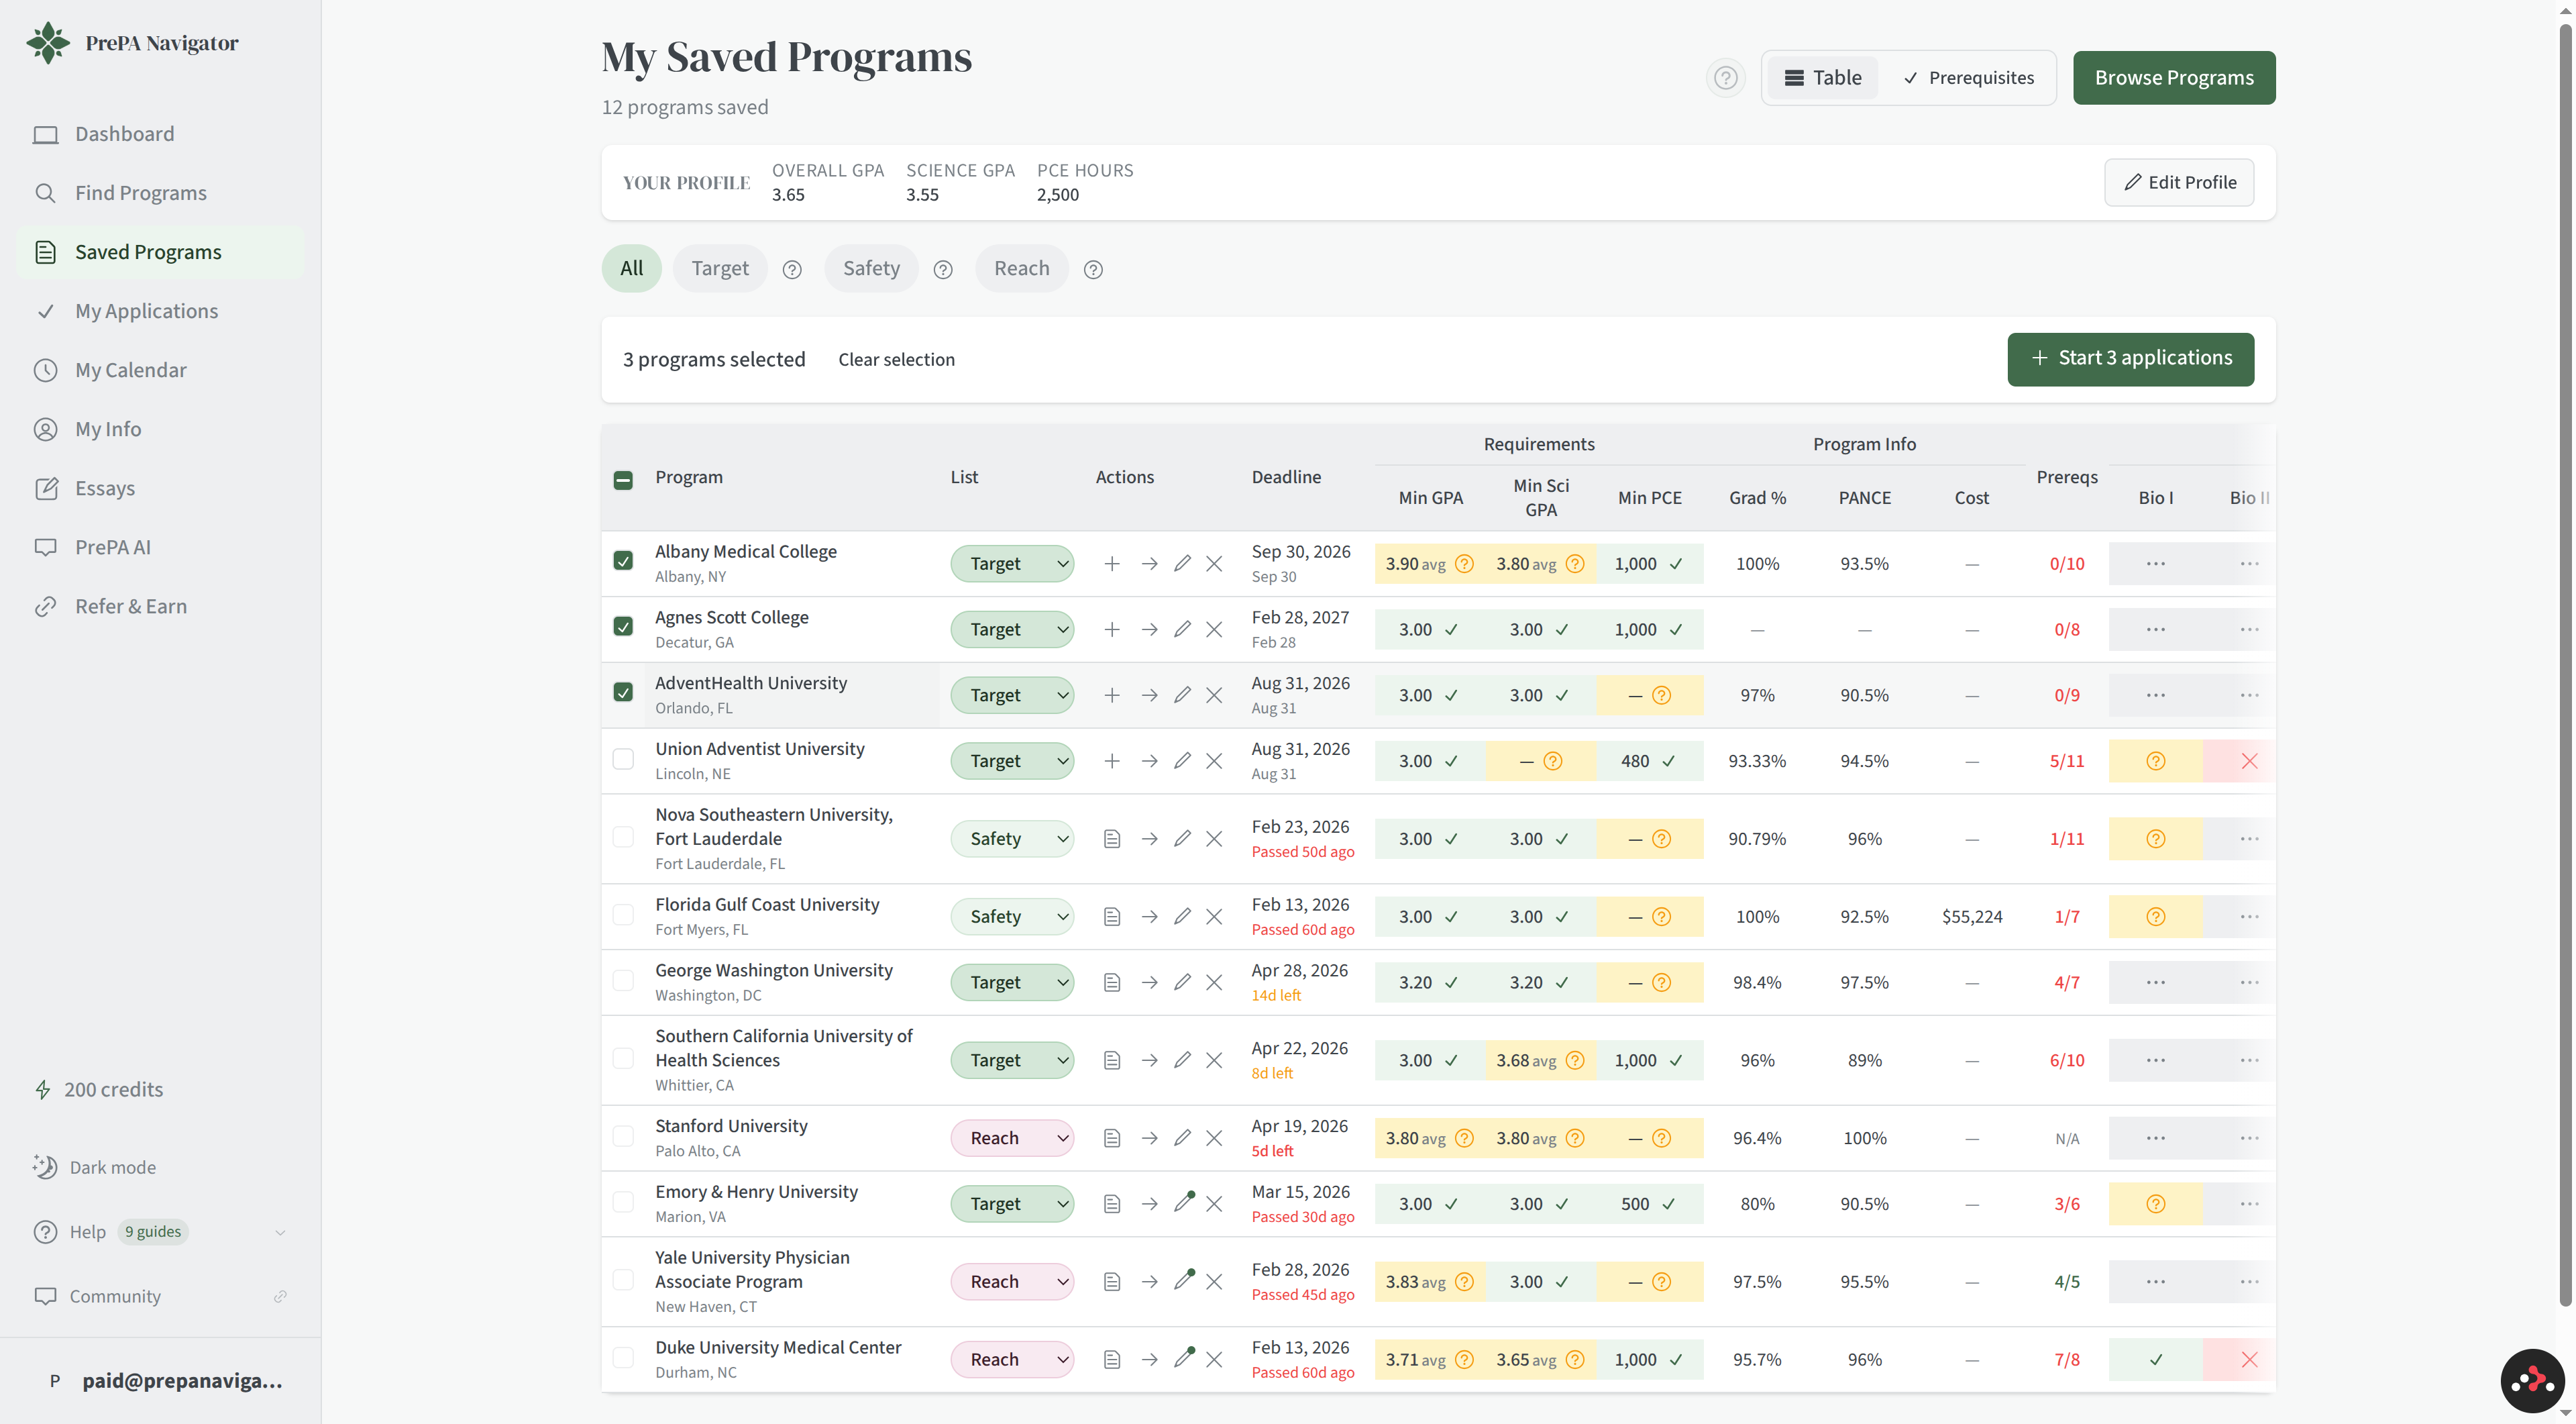The width and height of the screenshot is (2576, 1424).
Task: Check Union Adventist University checkbox
Action: click(623, 759)
